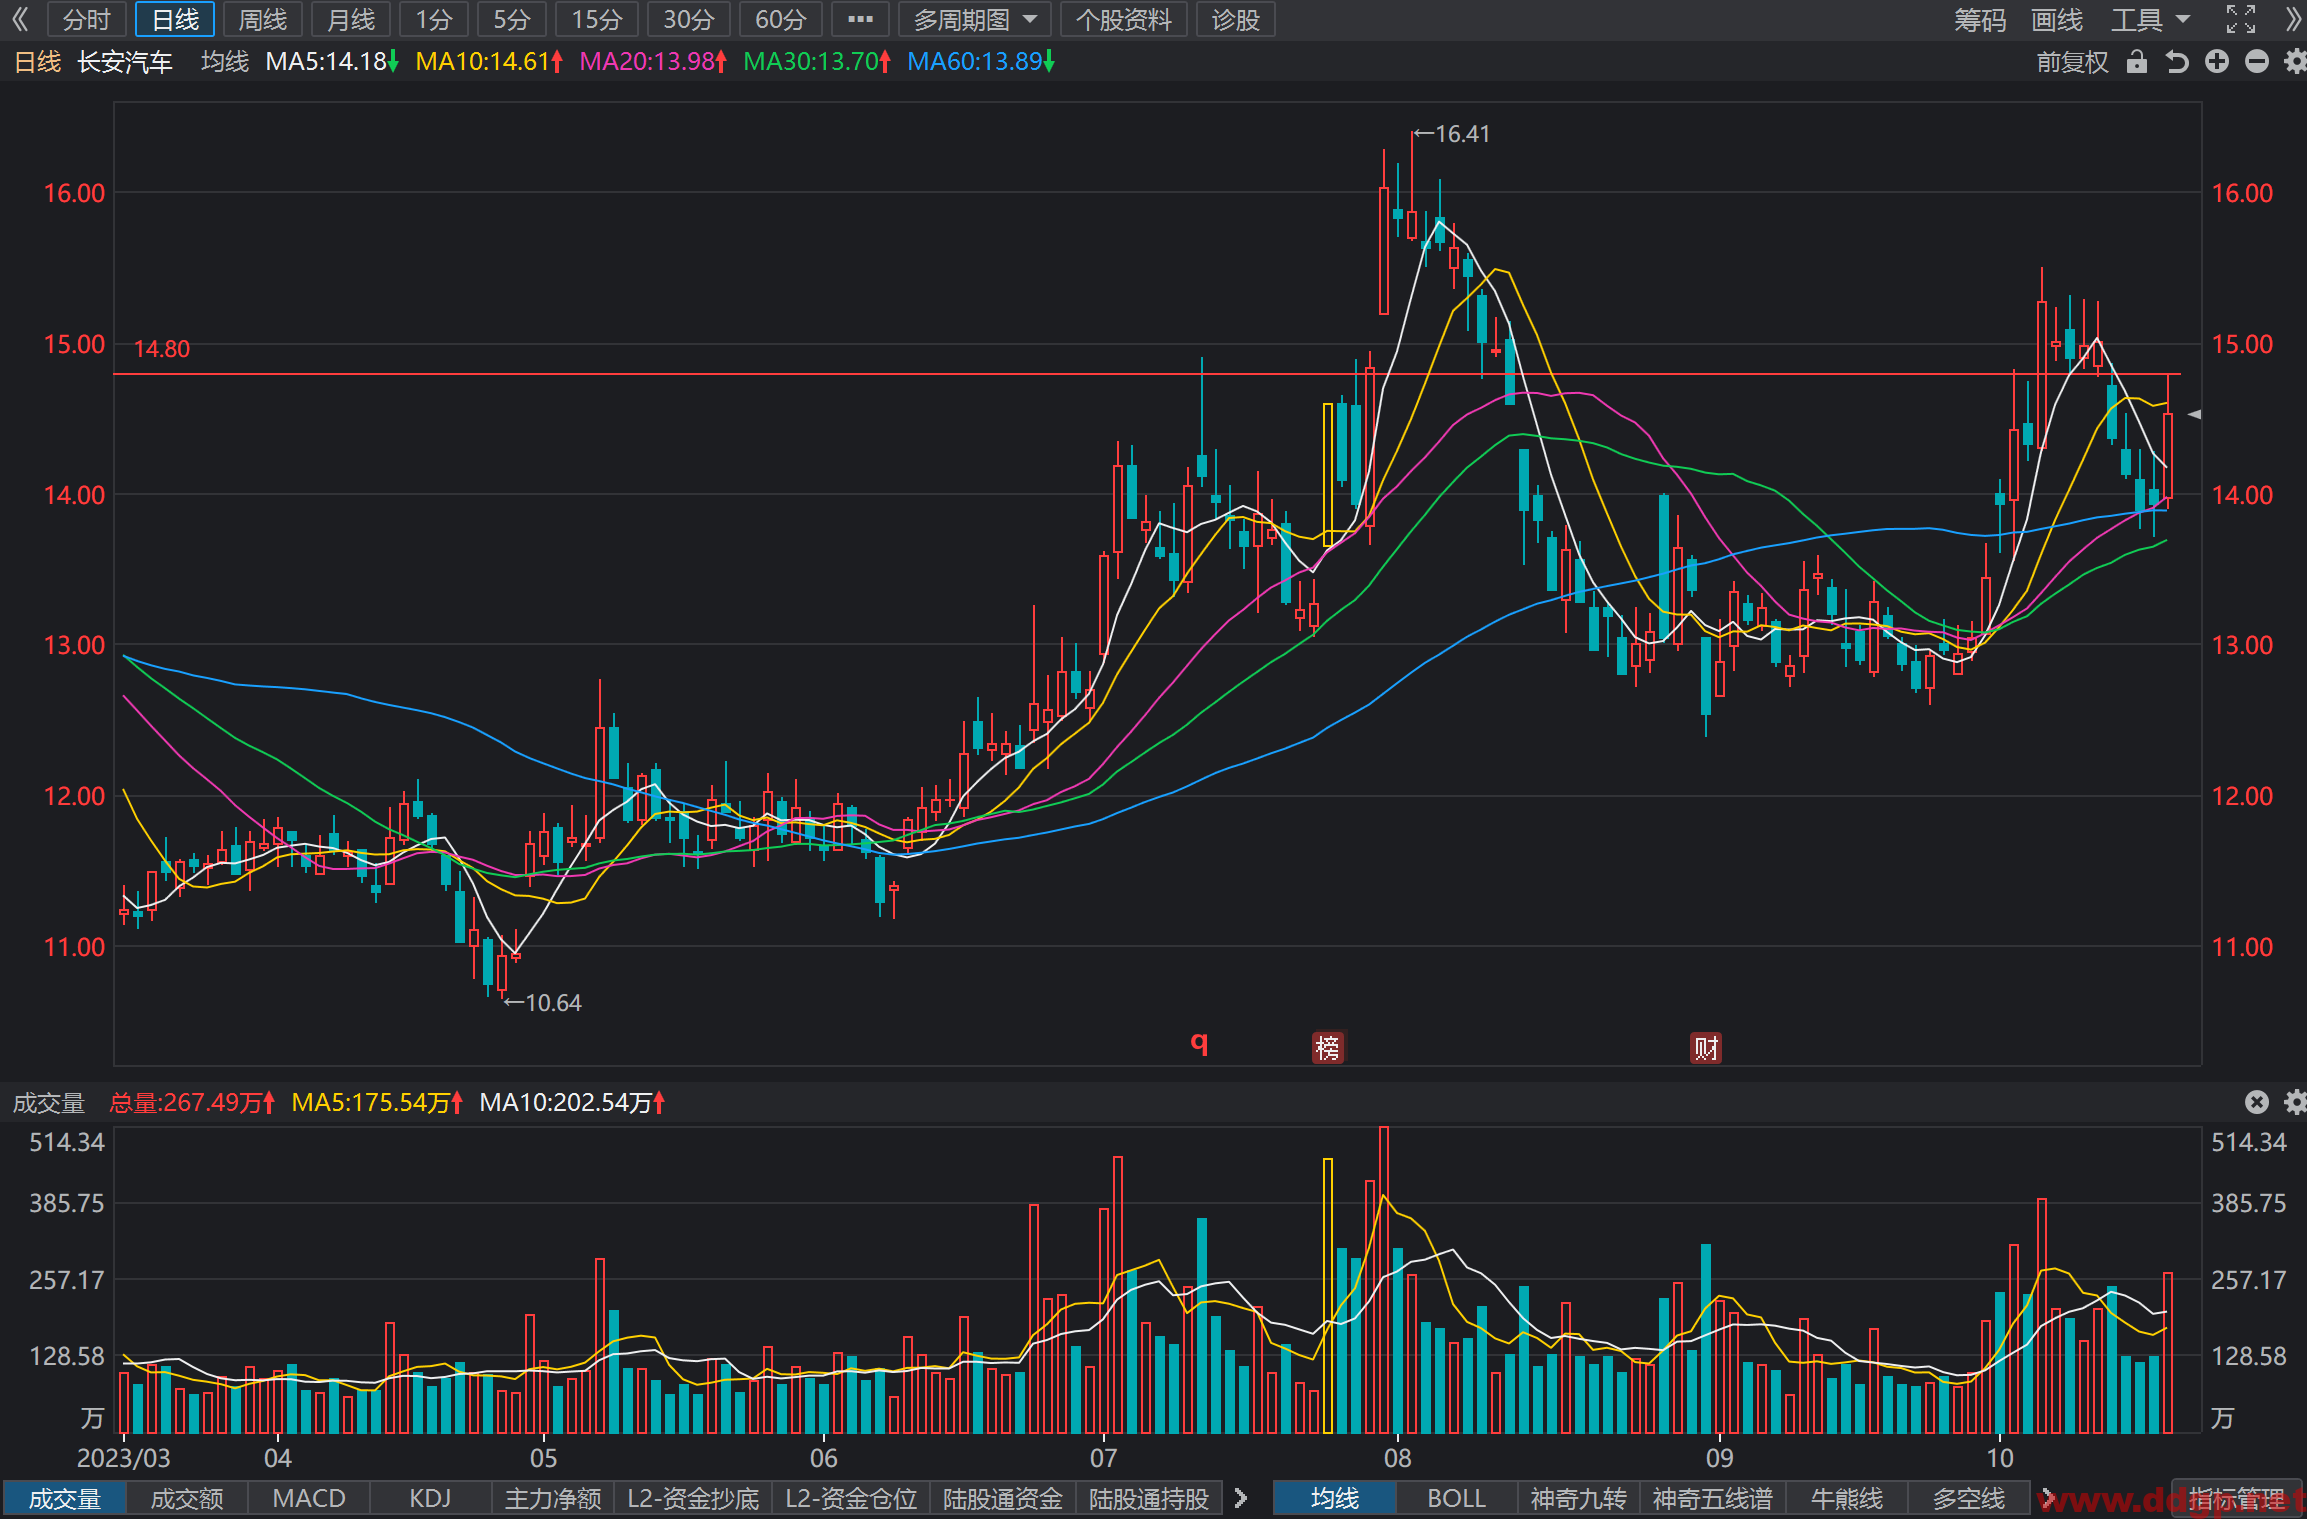The width and height of the screenshot is (2307, 1519).
Task: Toggle the 前复权 adjustment setting
Action: 2072,62
